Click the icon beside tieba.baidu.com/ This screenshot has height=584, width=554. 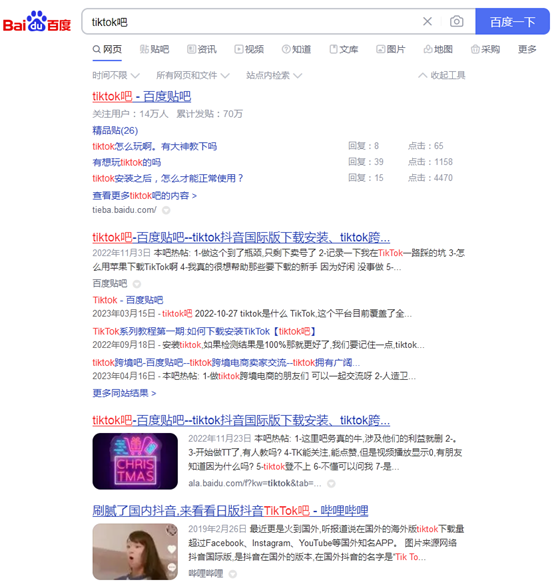(x=166, y=210)
